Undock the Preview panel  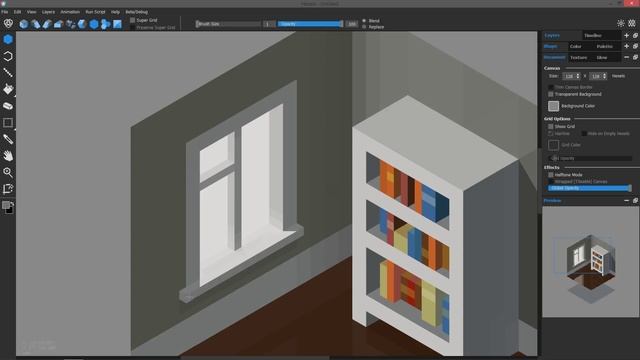pyautogui.click(x=635, y=200)
